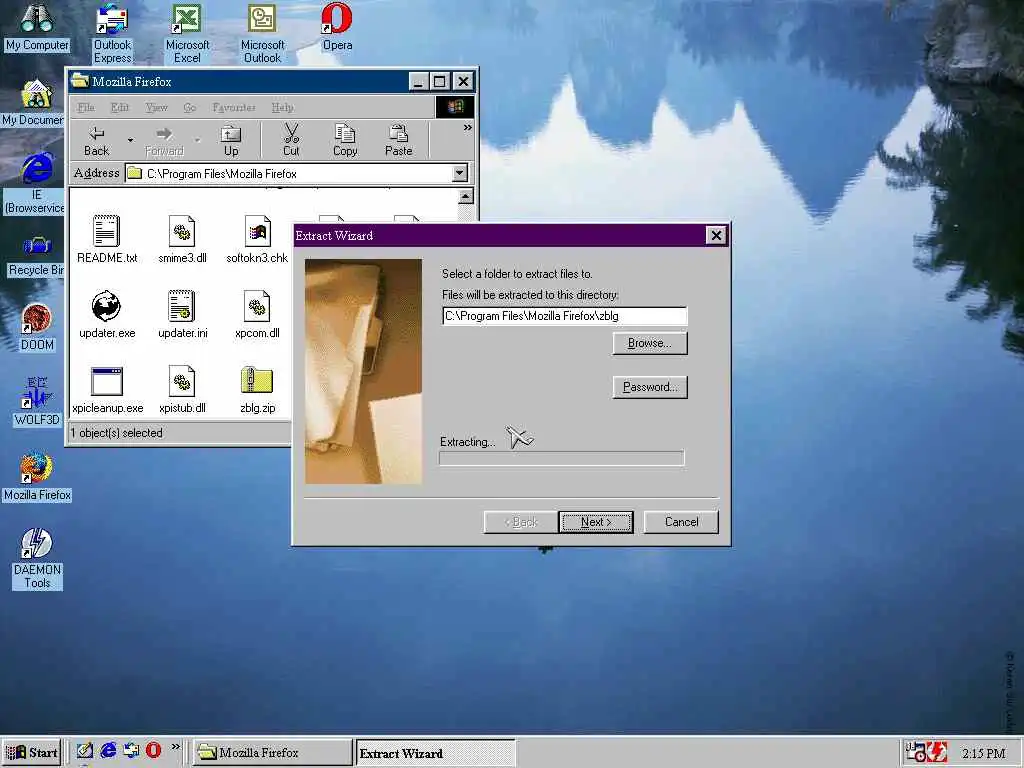Screen dimensions: 1024x768
Task: Click scroll up arrow in file list
Action: 466,196
